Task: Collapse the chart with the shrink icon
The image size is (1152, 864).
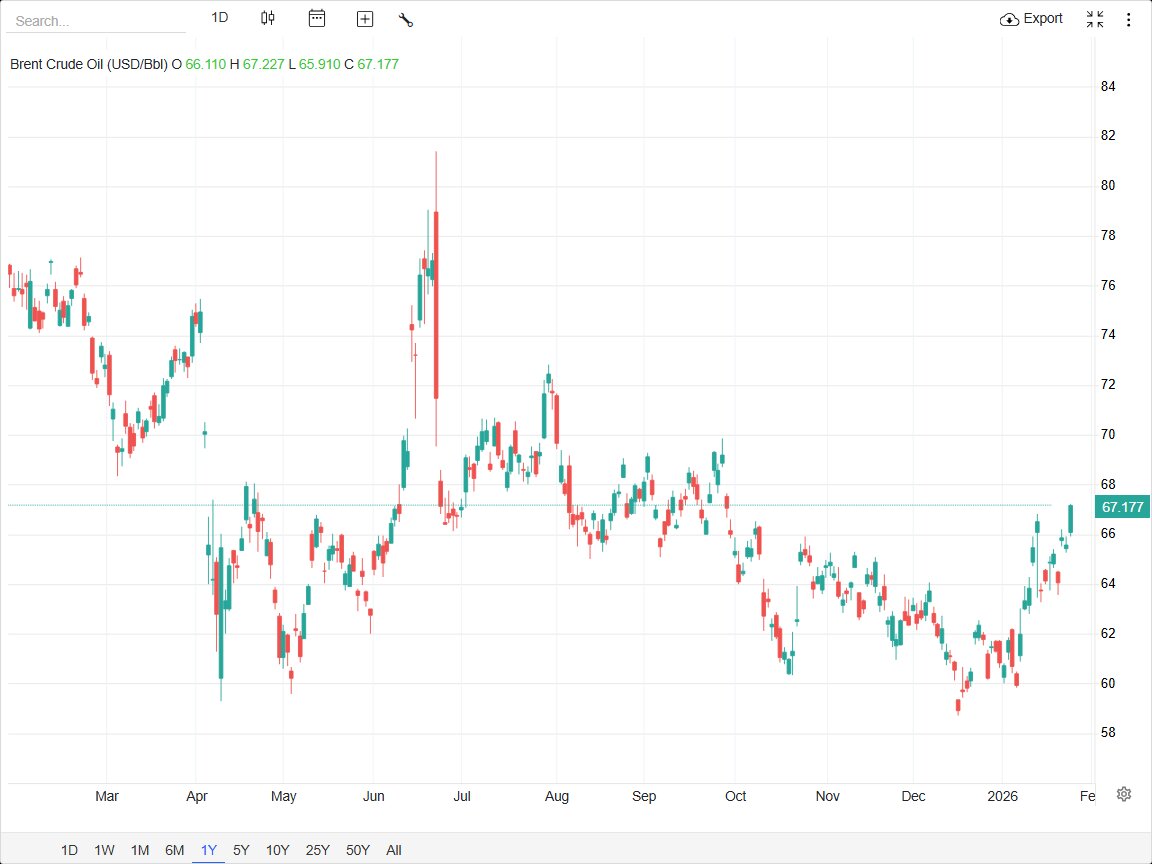Action: point(1095,19)
